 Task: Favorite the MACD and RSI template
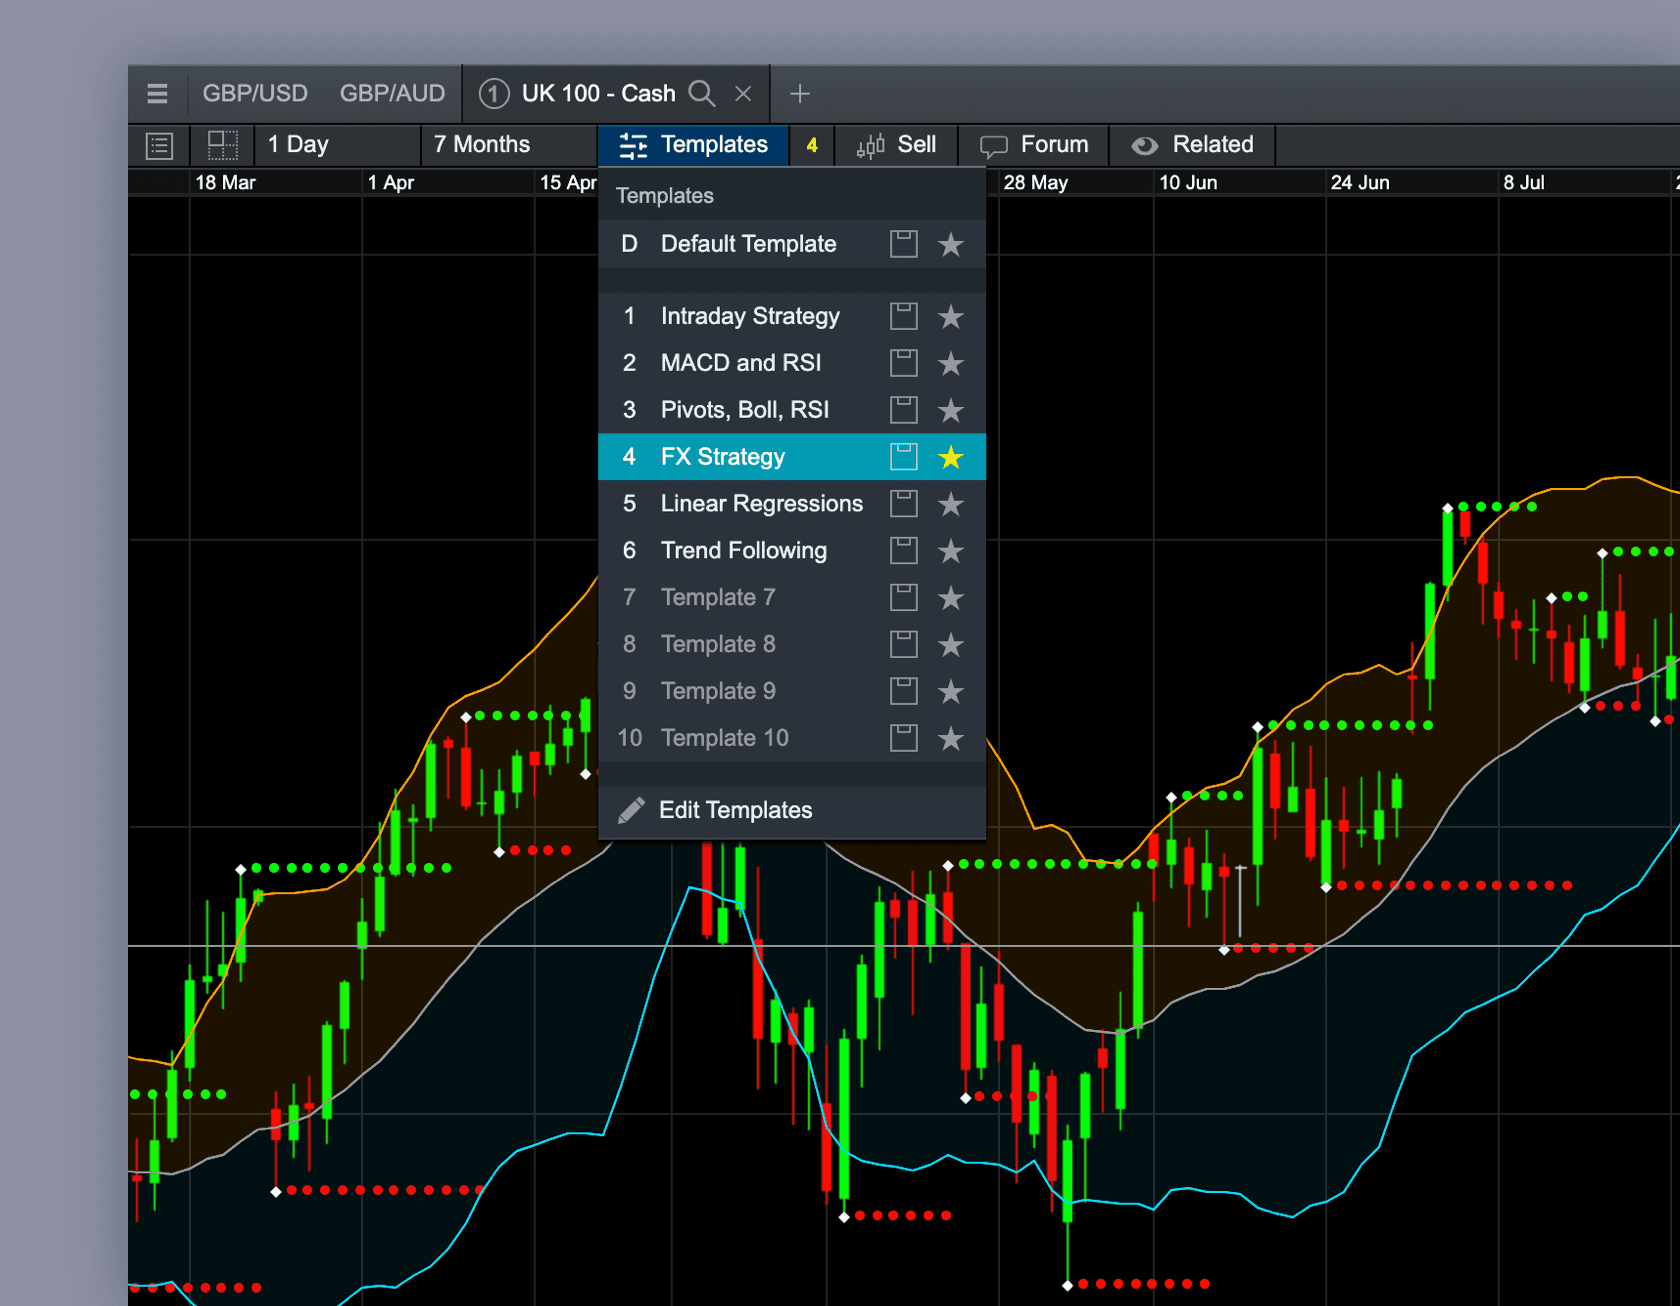950,364
